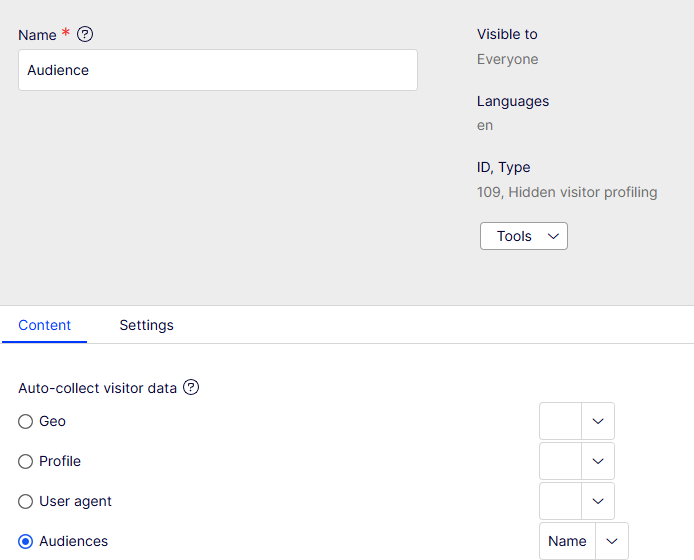Click the Audiences option label
The image size is (694, 560).
(73, 541)
